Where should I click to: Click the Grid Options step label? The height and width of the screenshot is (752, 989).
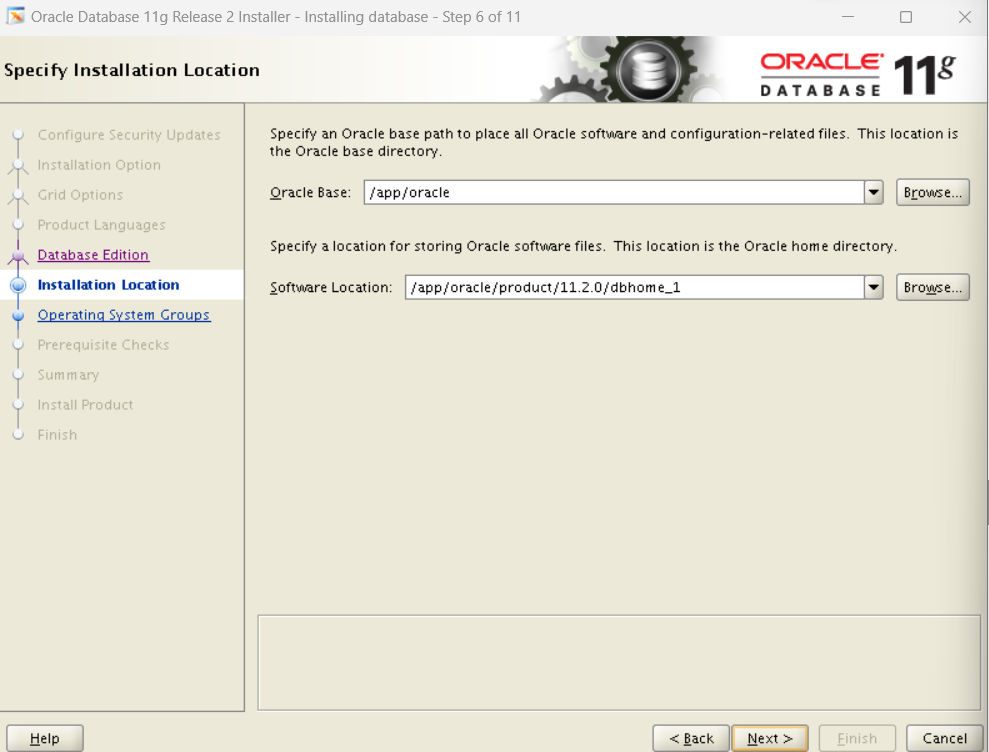coord(80,195)
